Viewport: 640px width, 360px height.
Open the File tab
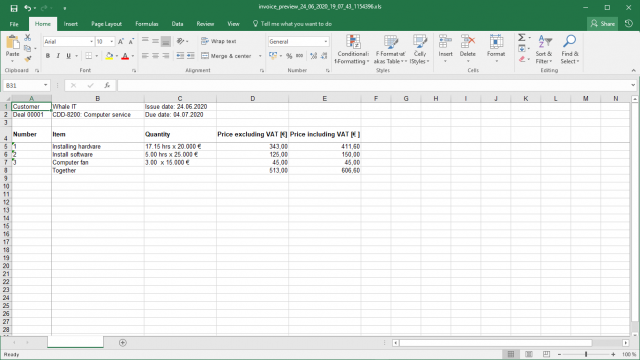click(x=14, y=24)
